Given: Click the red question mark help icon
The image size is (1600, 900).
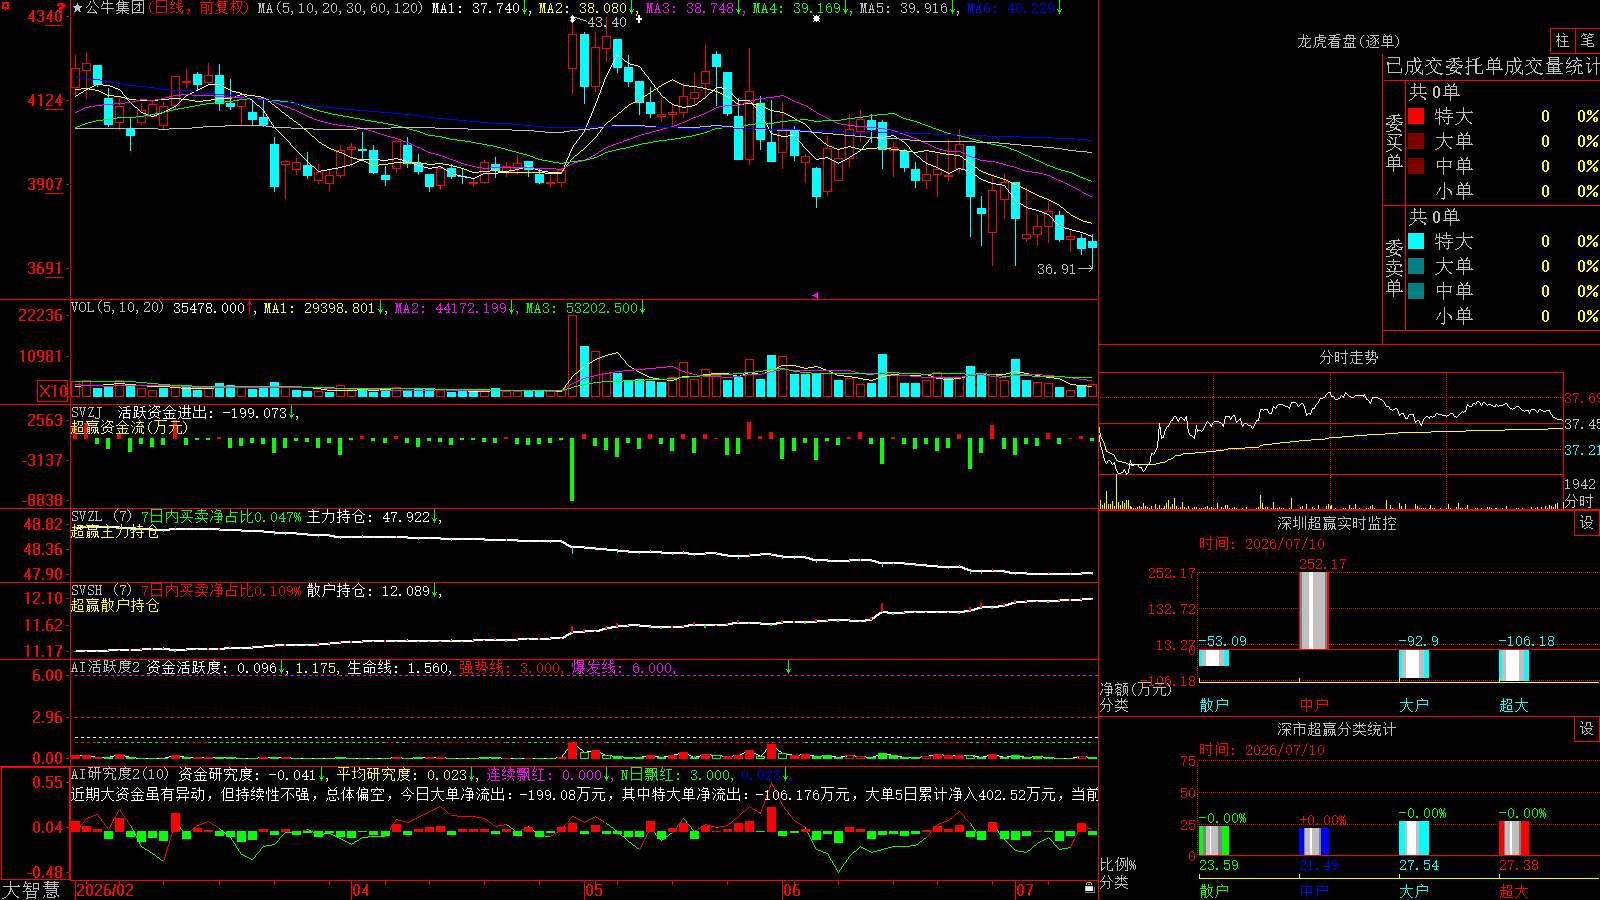Looking at the screenshot, I should coord(60,7).
